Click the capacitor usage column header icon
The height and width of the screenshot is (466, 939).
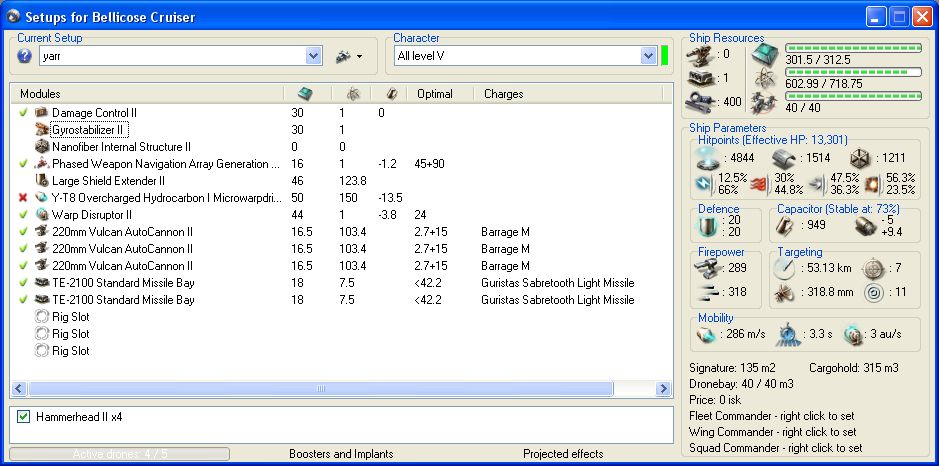point(390,93)
